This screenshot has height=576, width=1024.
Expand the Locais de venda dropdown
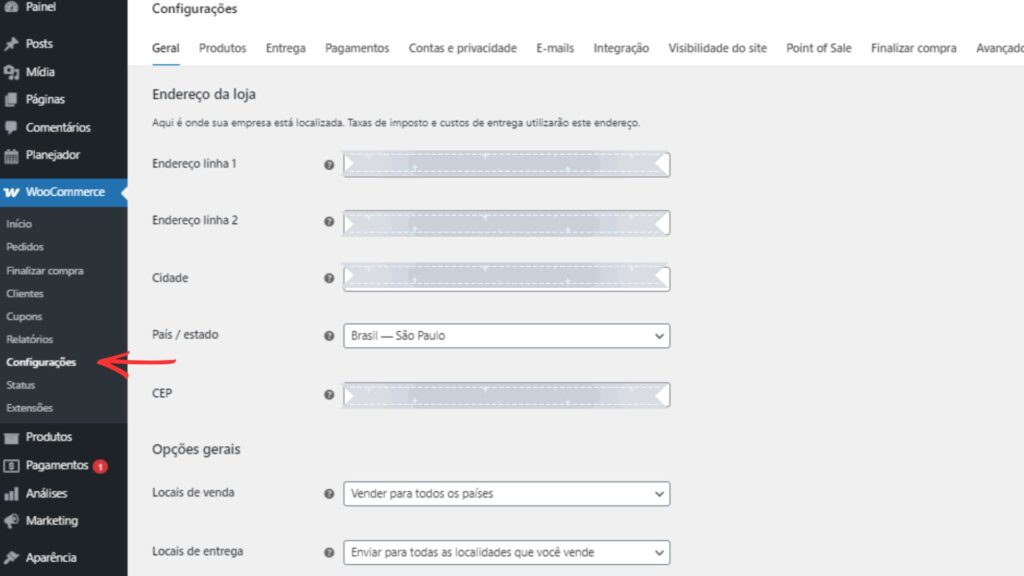pos(506,493)
